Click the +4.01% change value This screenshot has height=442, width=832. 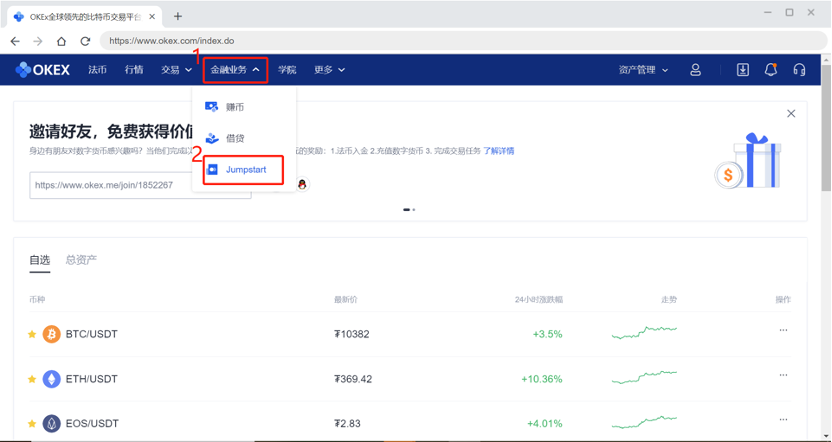point(545,423)
